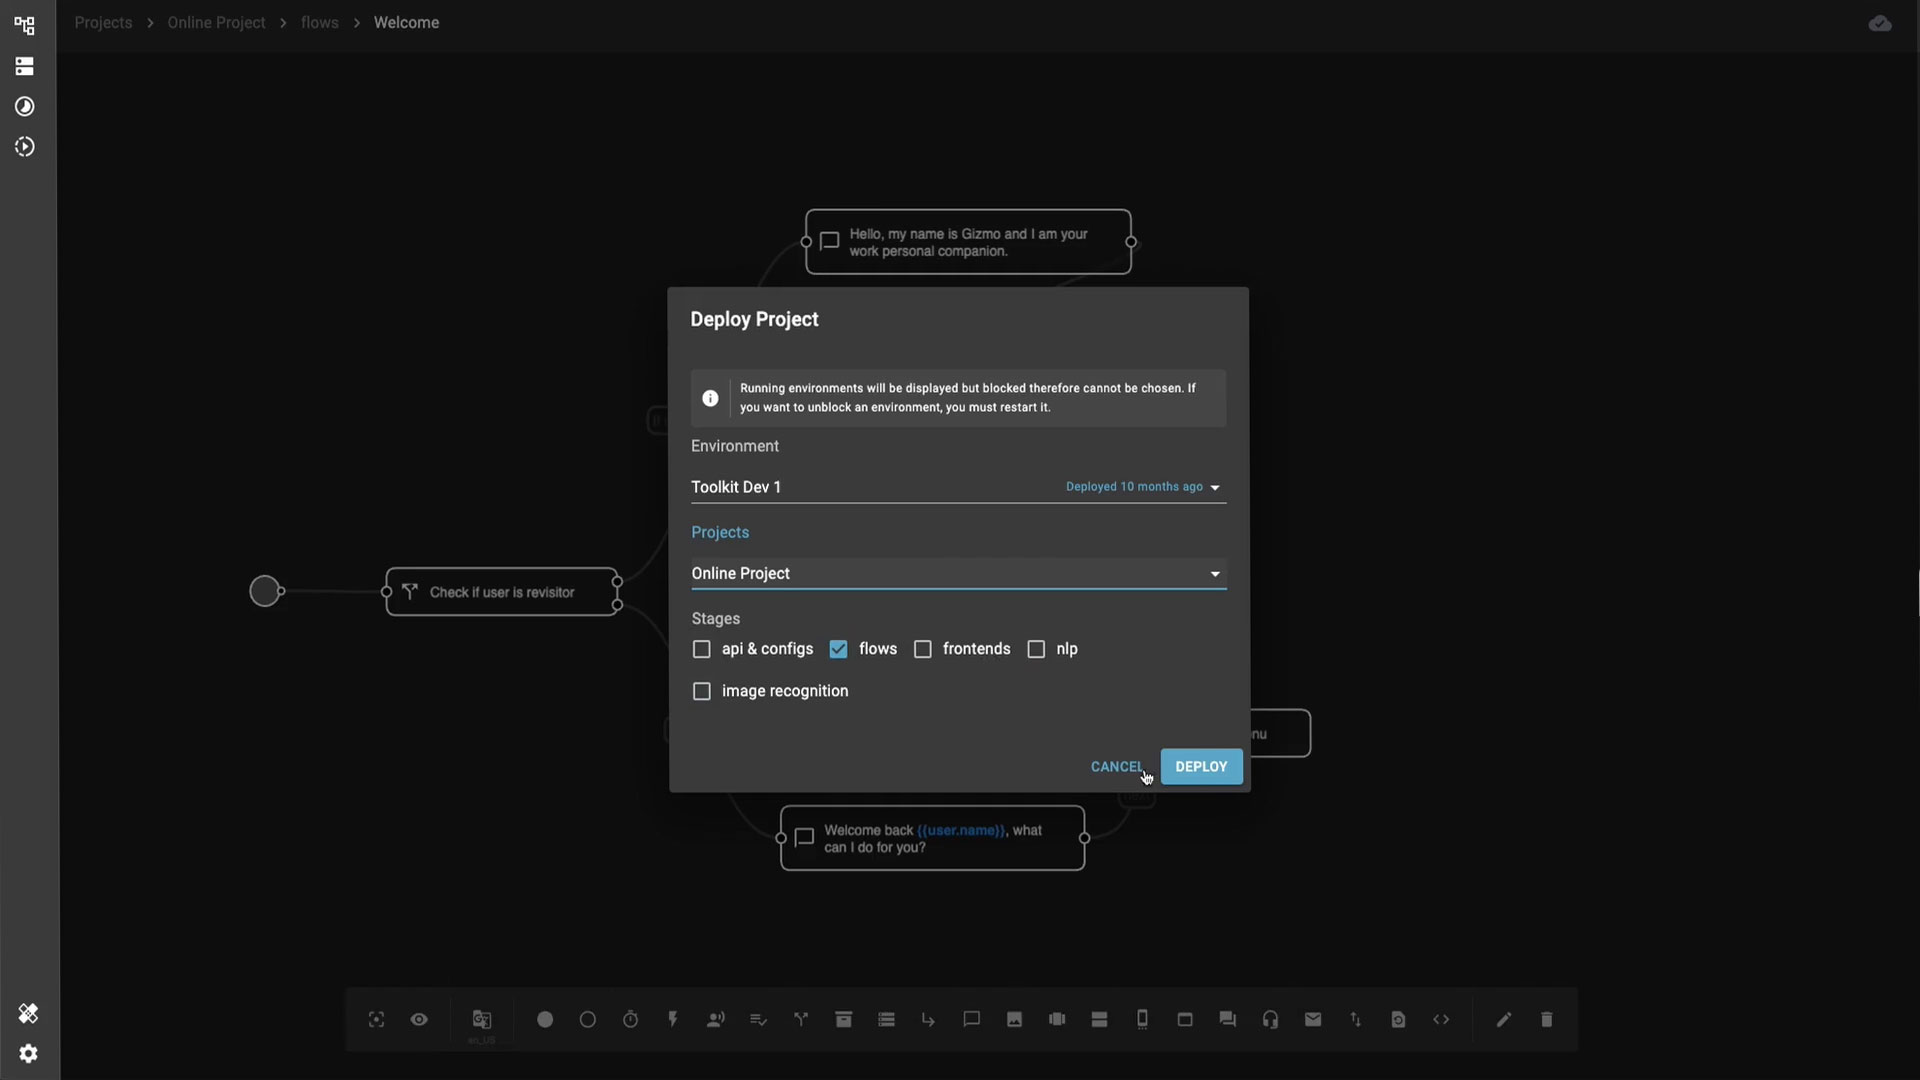Select the Check if user is revisitor node
This screenshot has height=1080, width=1920.
[502, 592]
